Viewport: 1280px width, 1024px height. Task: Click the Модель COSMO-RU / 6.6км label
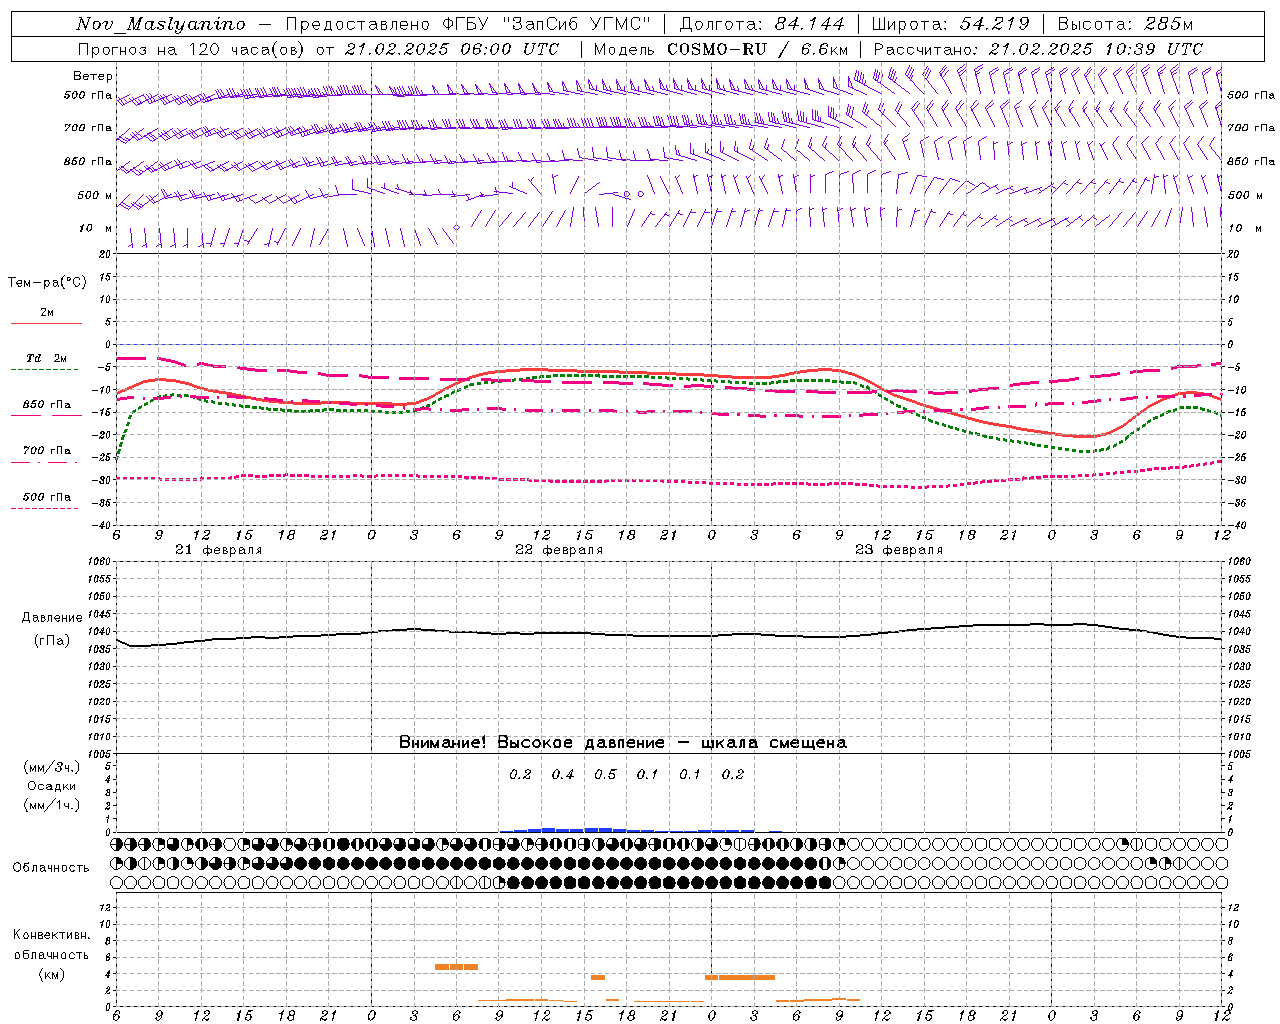coord(721,49)
